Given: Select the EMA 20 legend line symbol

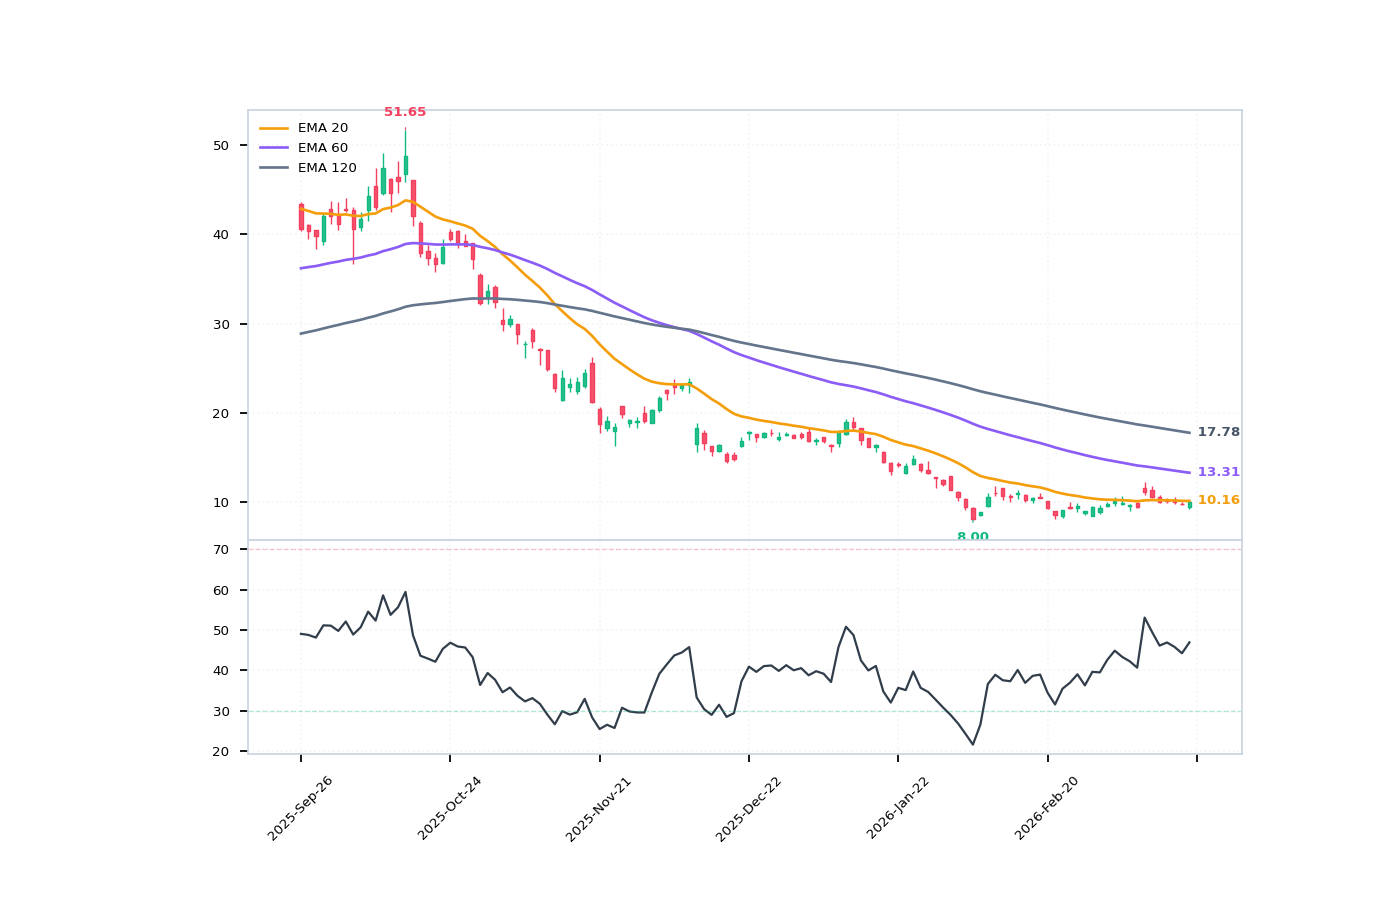Looking at the screenshot, I should pos(274,128).
